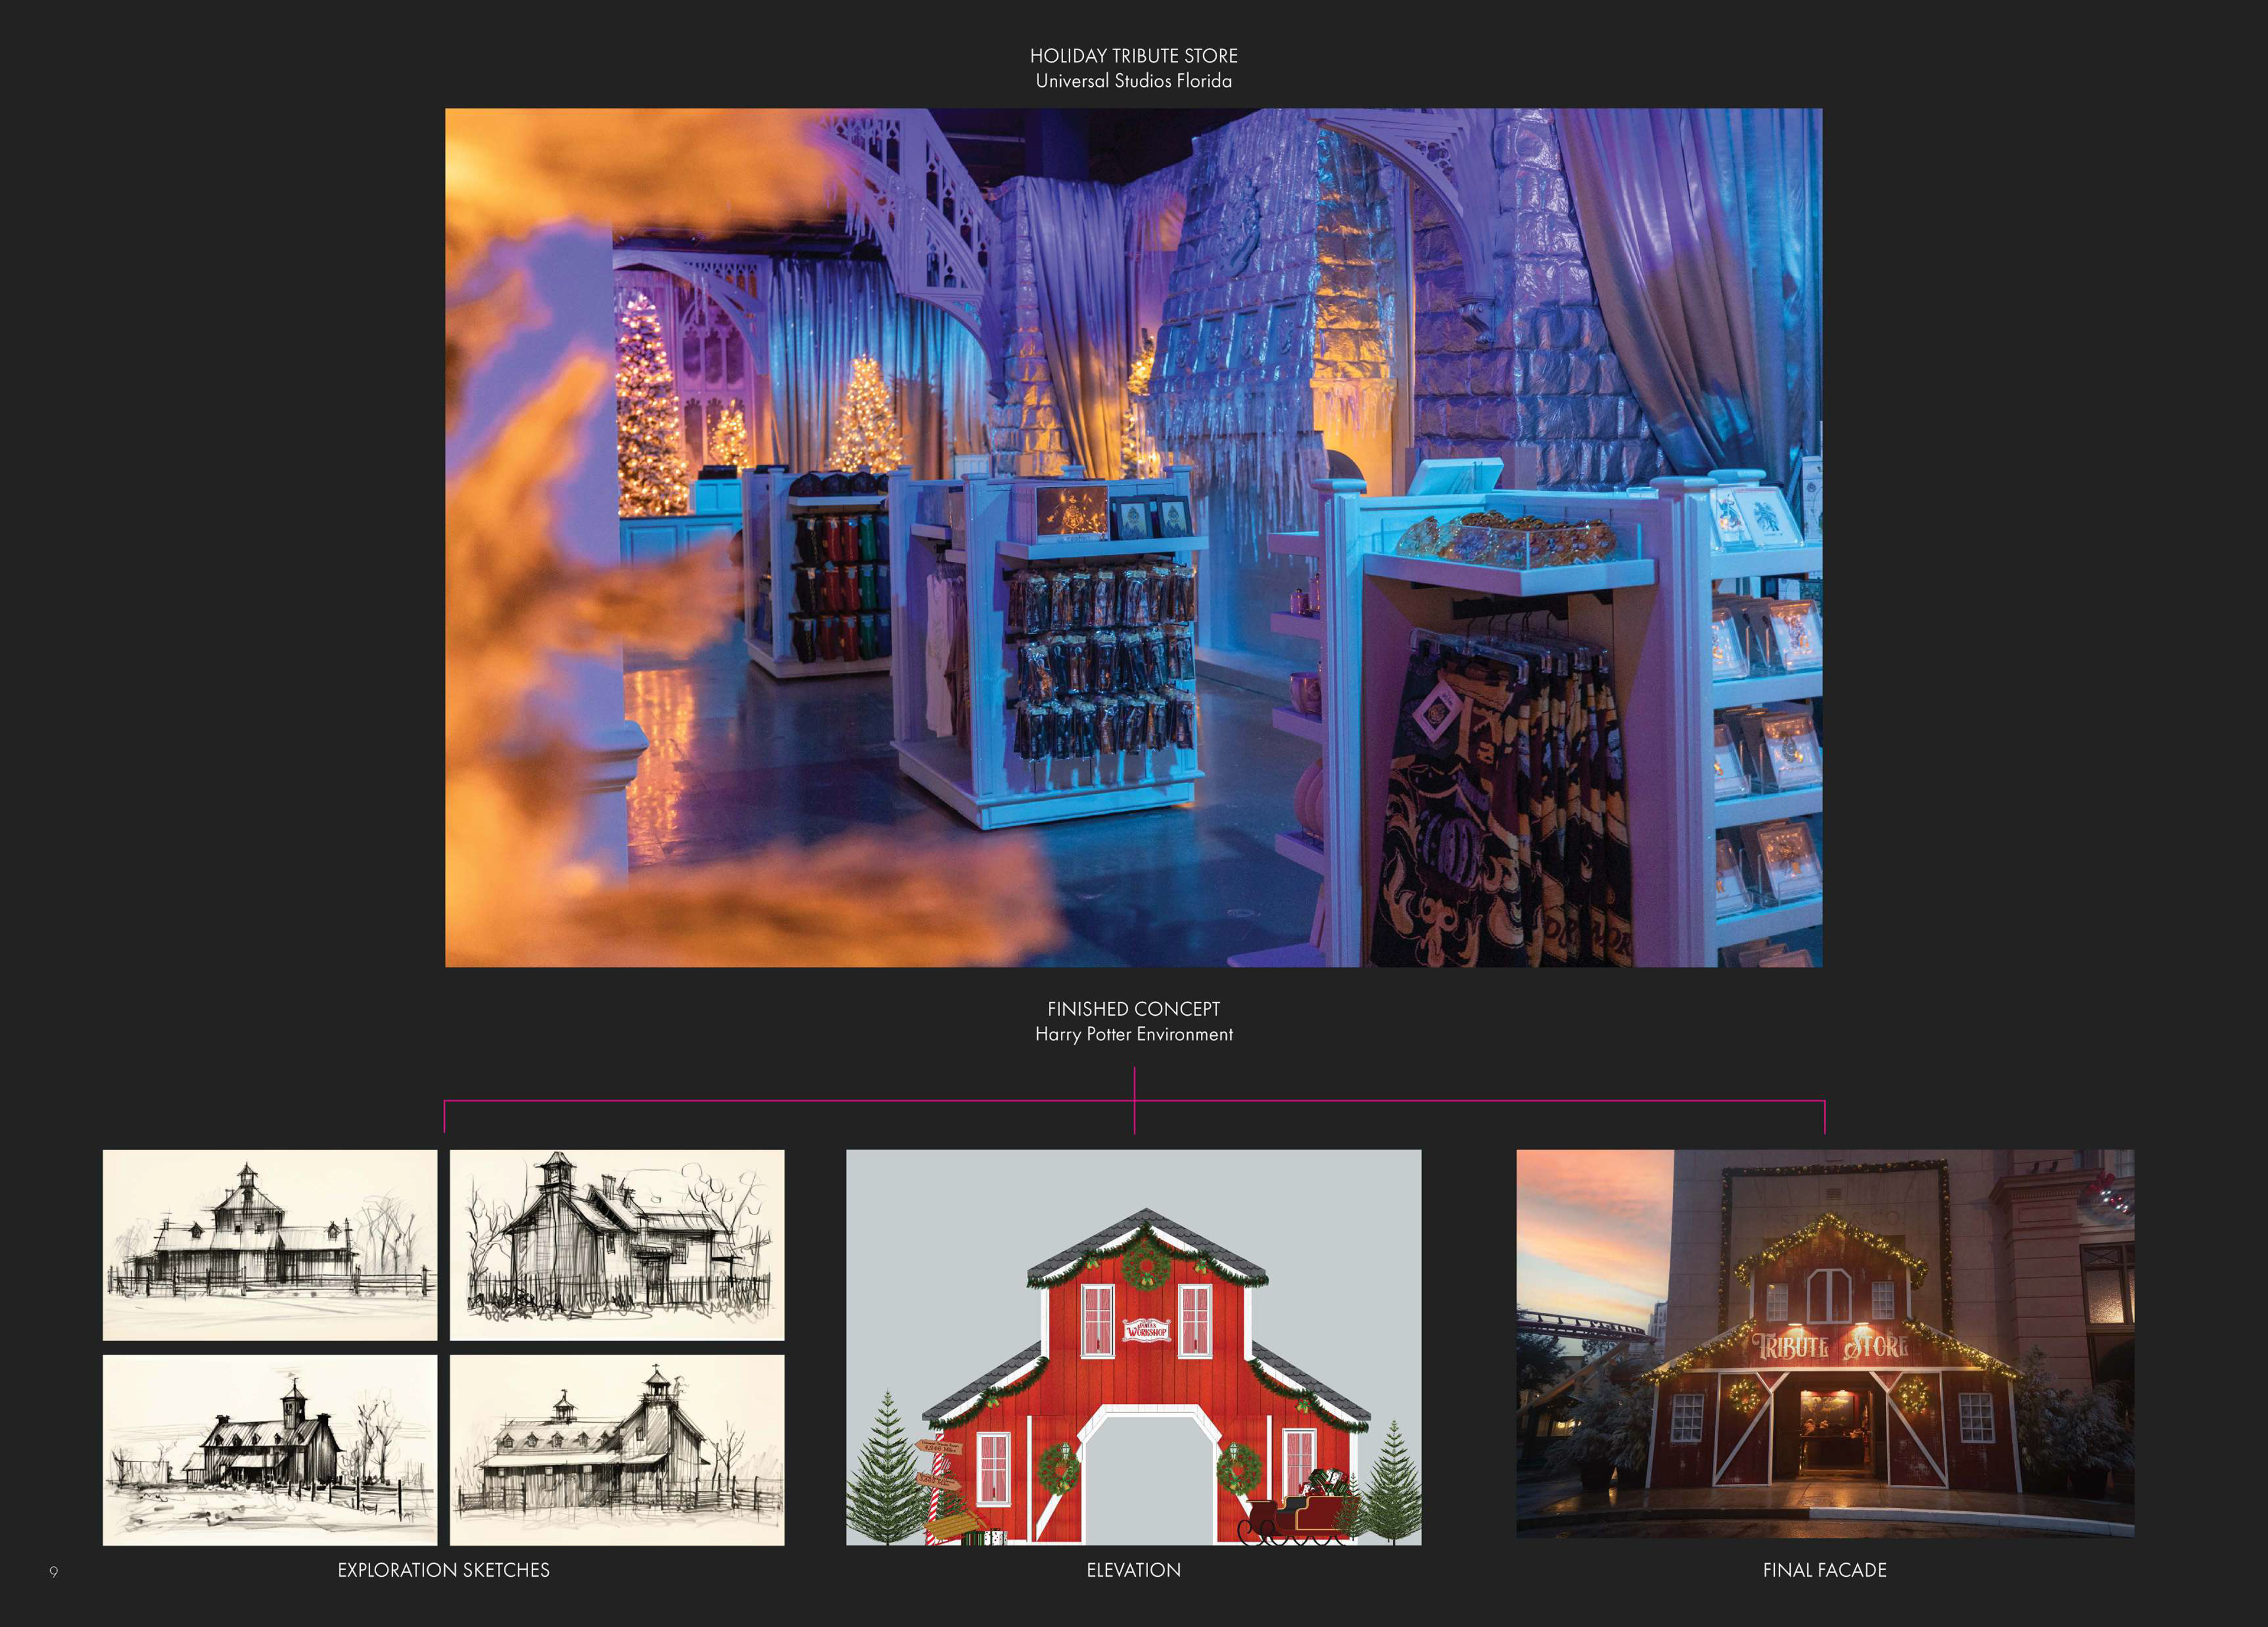Select the bottom-left barn exploration sketch

(270, 1449)
